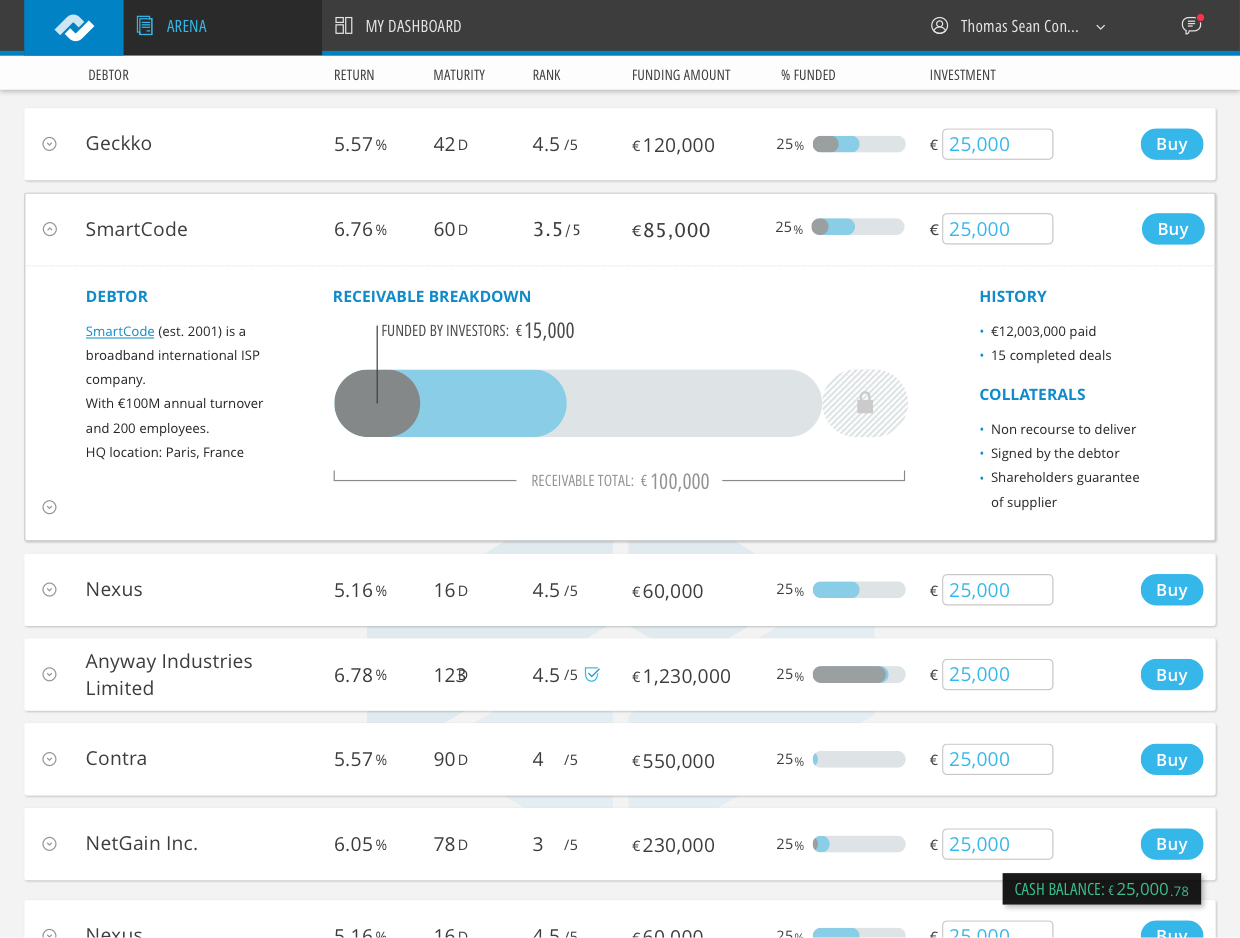Image resolution: width=1240 pixels, height=938 pixels.
Task: Click the lock icon in receivable breakdown
Action: click(x=865, y=403)
